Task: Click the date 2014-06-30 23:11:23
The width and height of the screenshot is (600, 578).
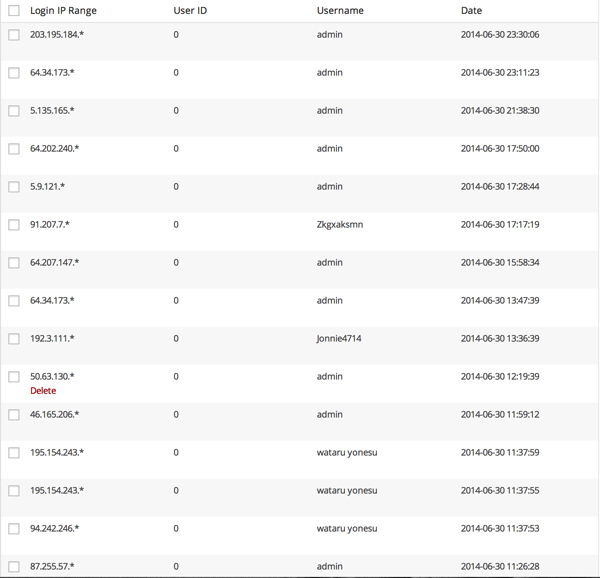Action: click(x=500, y=72)
